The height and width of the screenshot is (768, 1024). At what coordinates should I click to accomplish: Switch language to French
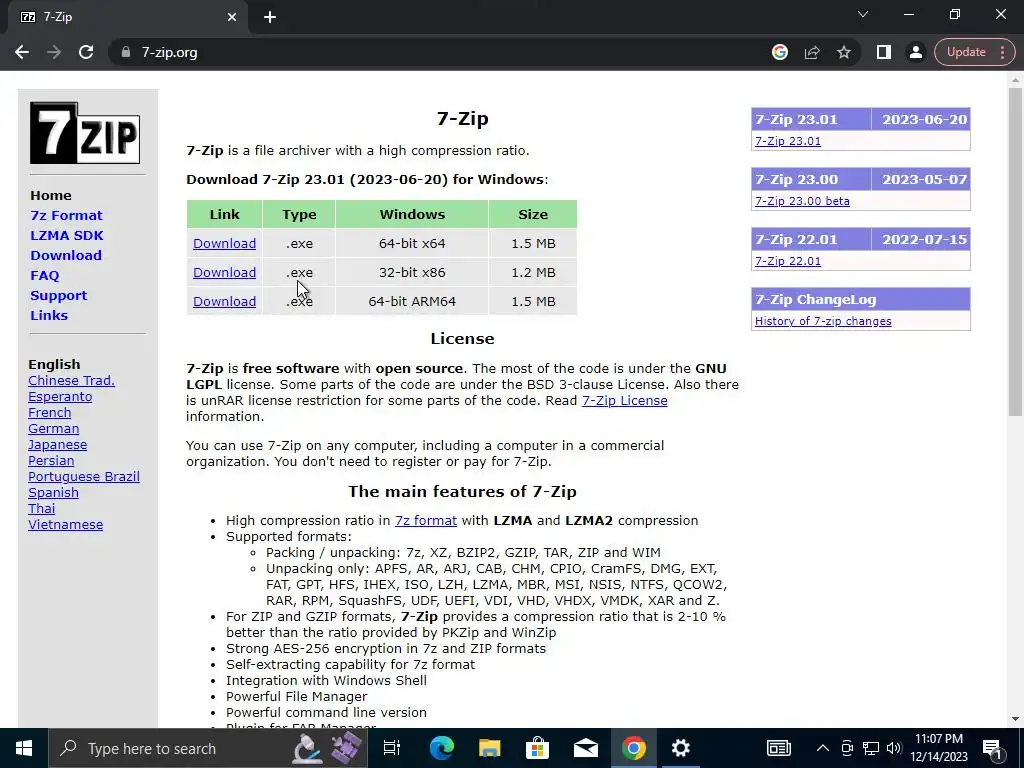(x=50, y=413)
